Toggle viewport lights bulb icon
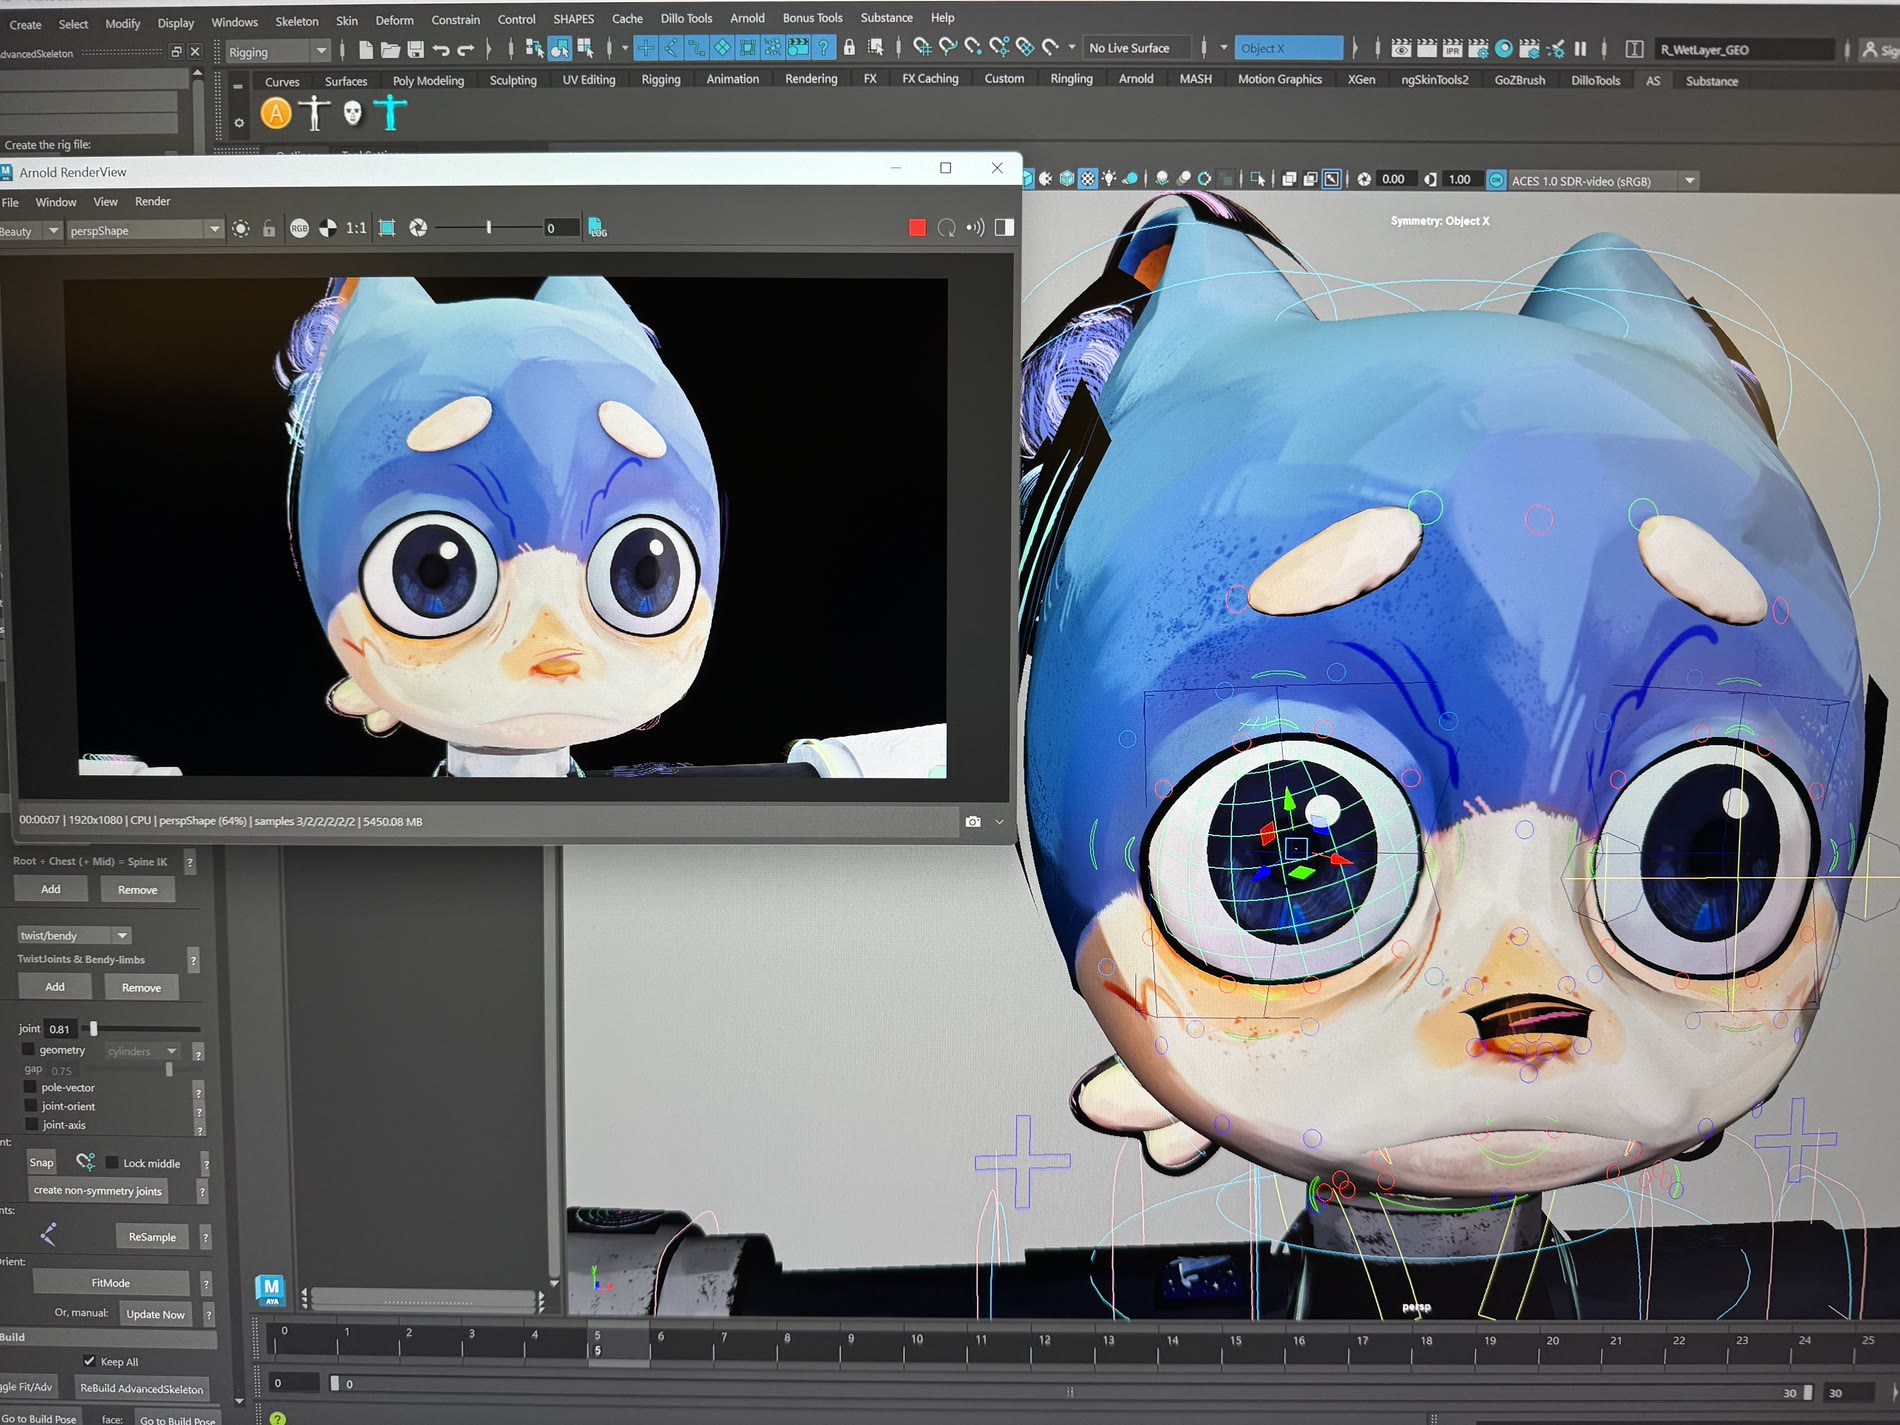1900x1425 pixels. [1109, 179]
